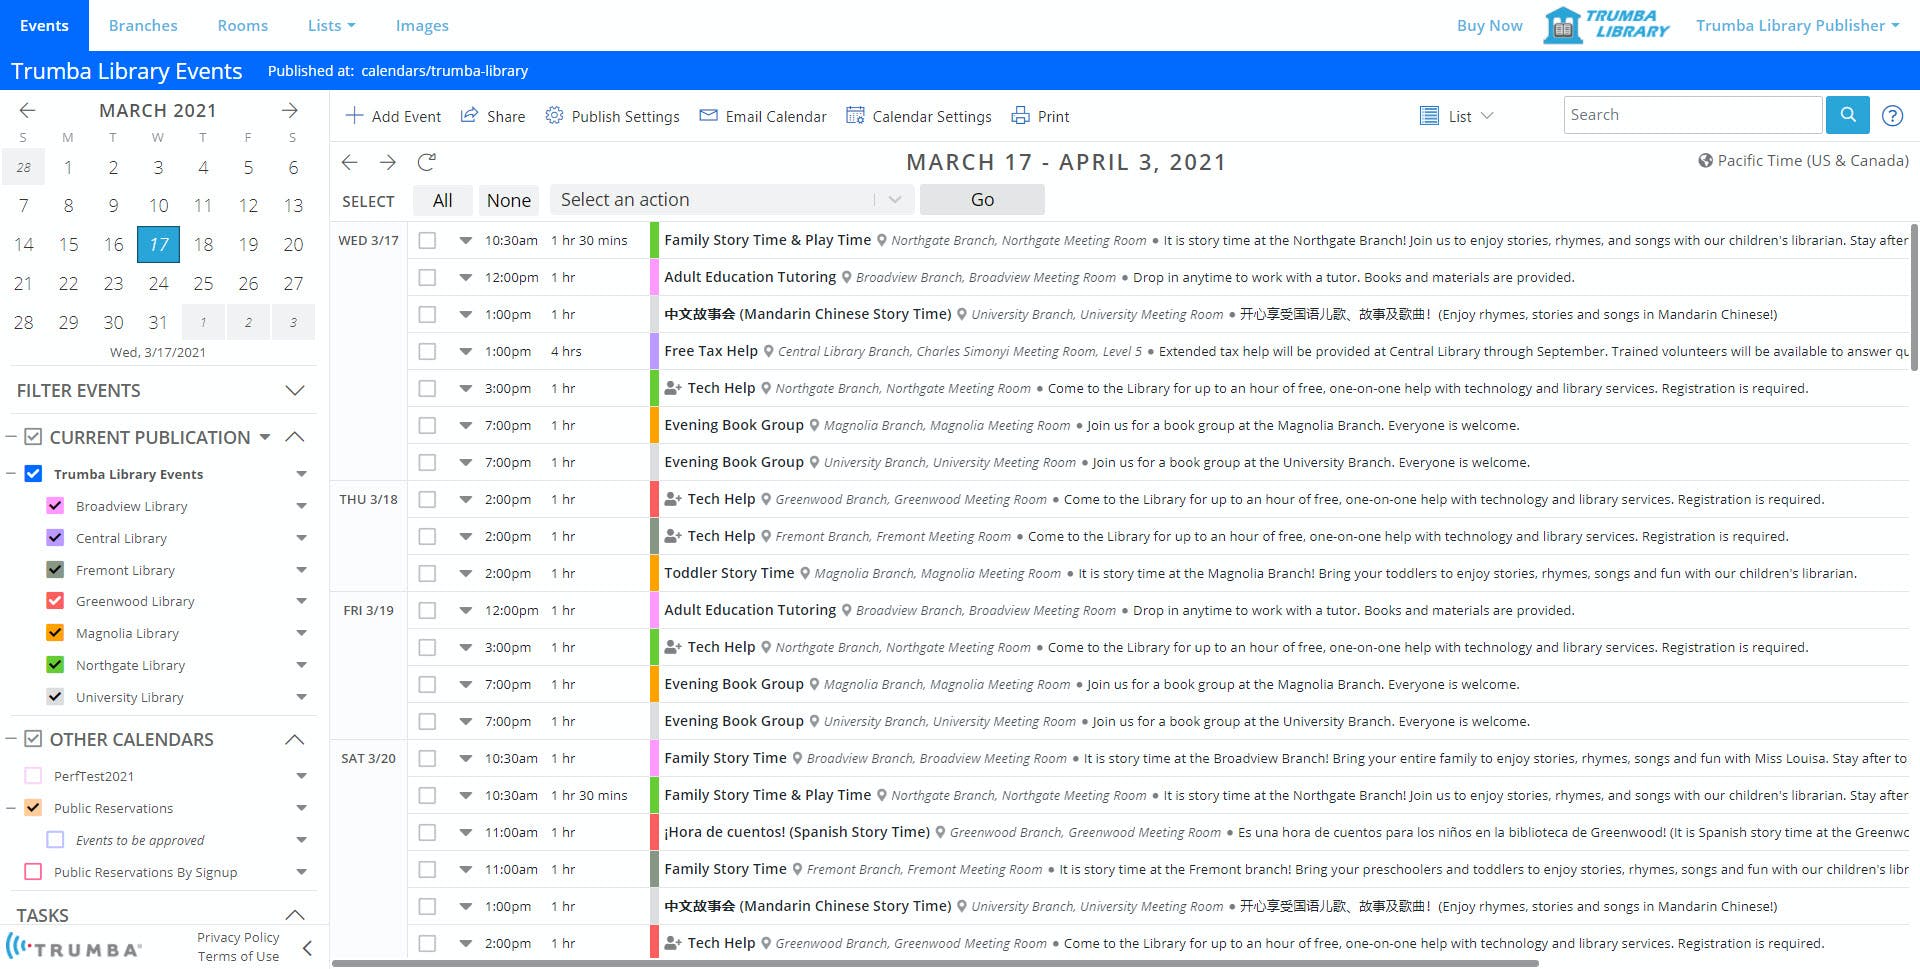Click the Go button
Screen dimensions: 1920x969
click(982, 200)
